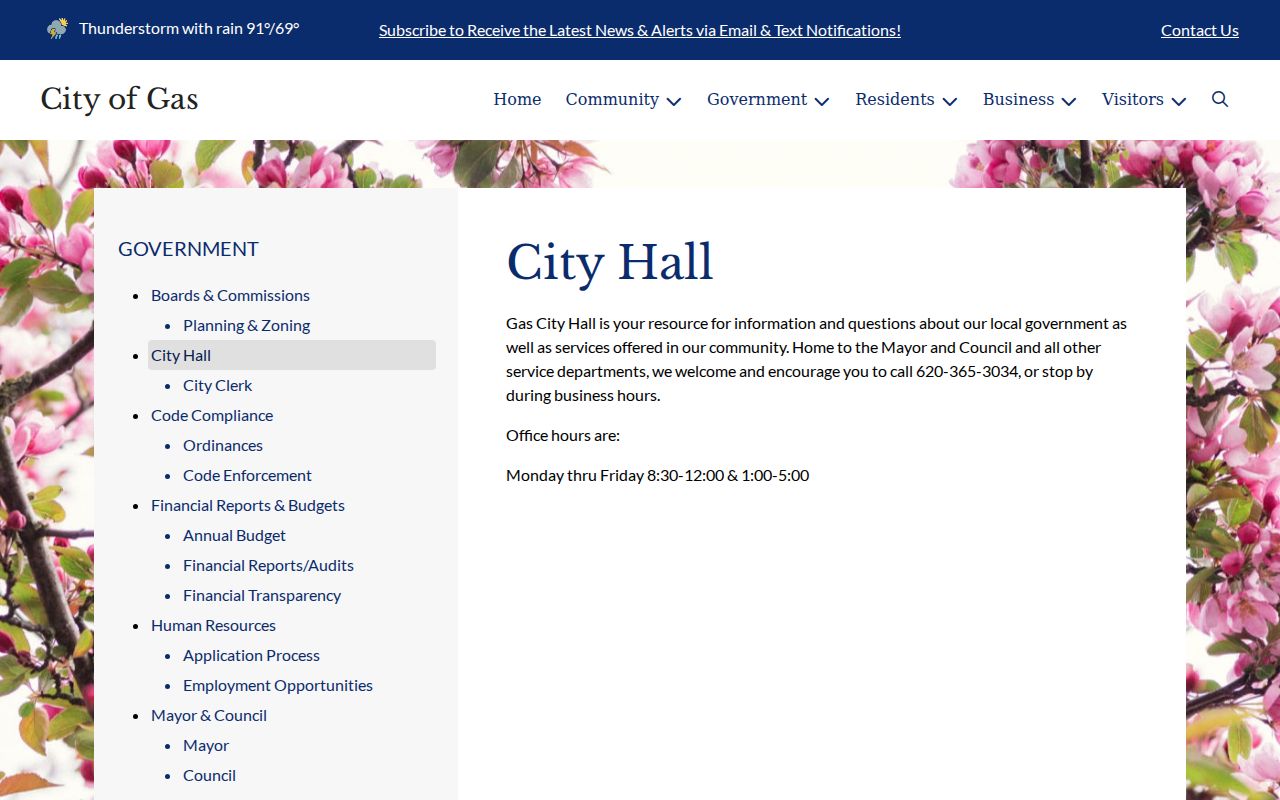Open the Contact Us link
The image size is (1280, 800).
coord(1200,30)
